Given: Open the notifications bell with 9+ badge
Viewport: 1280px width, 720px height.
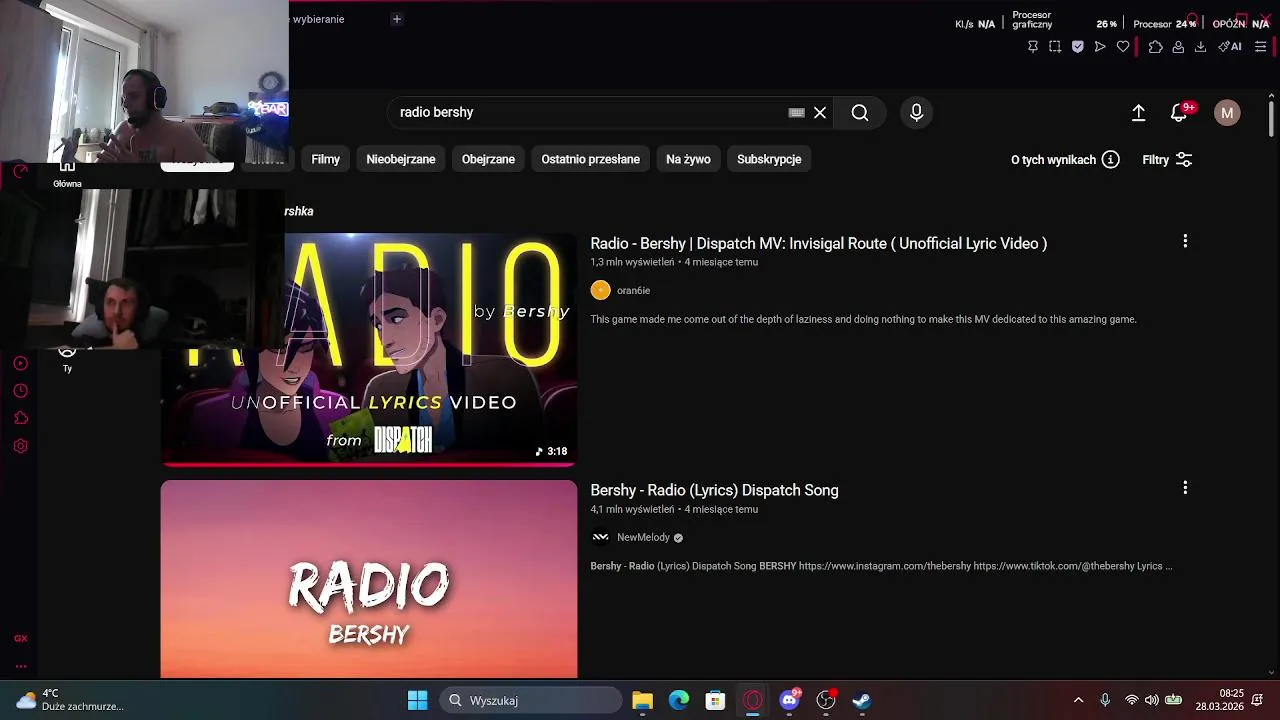Looking at the screenshot, I should (1180, 113).
